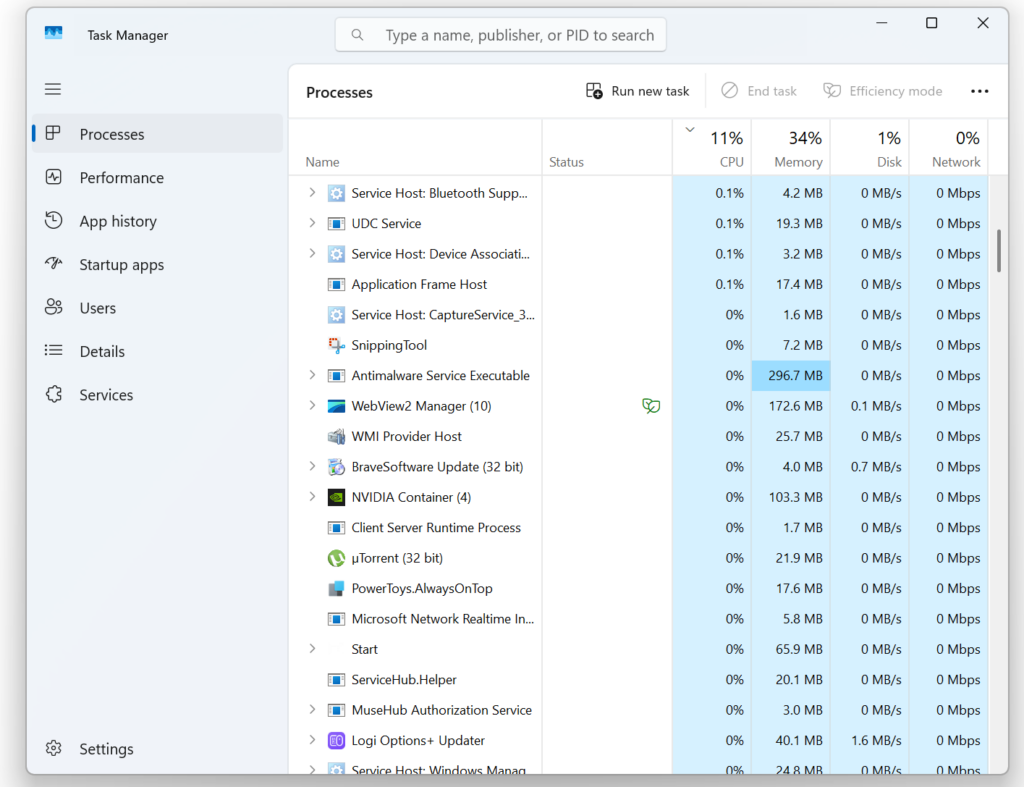Image resolution: width=1024 pixels, height=787 pixels.
Task: Expand the WebView2 Manager process group
Action: coord(312,406)
